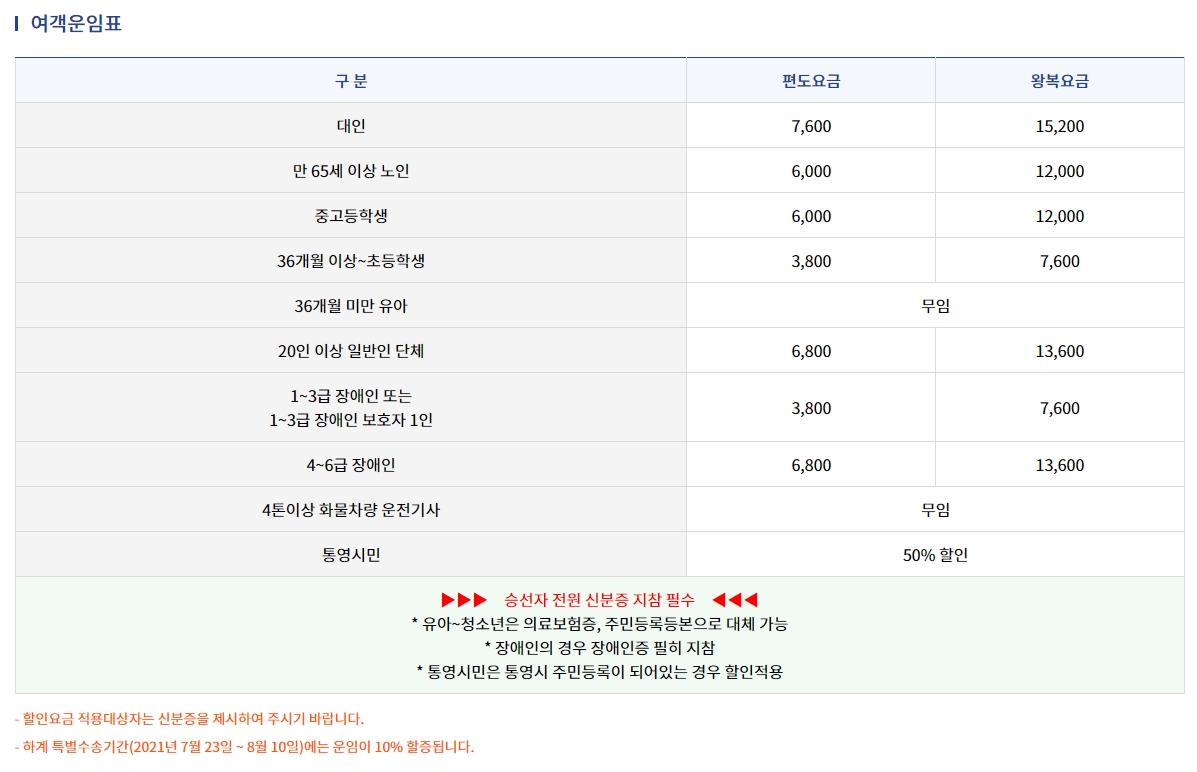Screen dimensions: 1197x772
Task: Click the 무임 cell for infants under 36 months
Action: tap(934, 305)
